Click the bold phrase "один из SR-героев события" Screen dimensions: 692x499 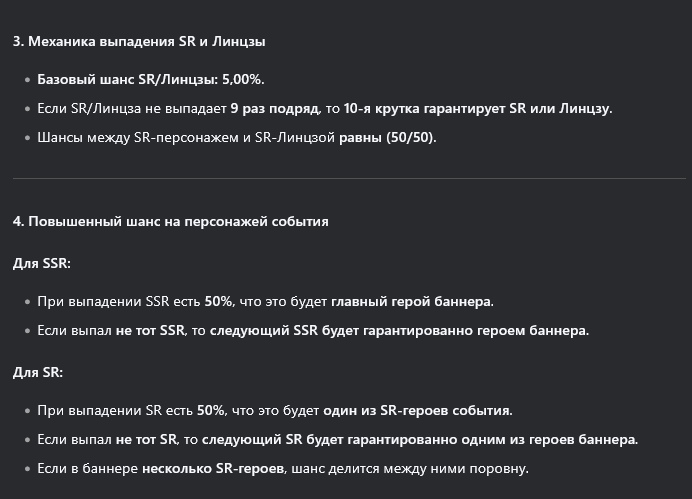click(x=417, y=409)
